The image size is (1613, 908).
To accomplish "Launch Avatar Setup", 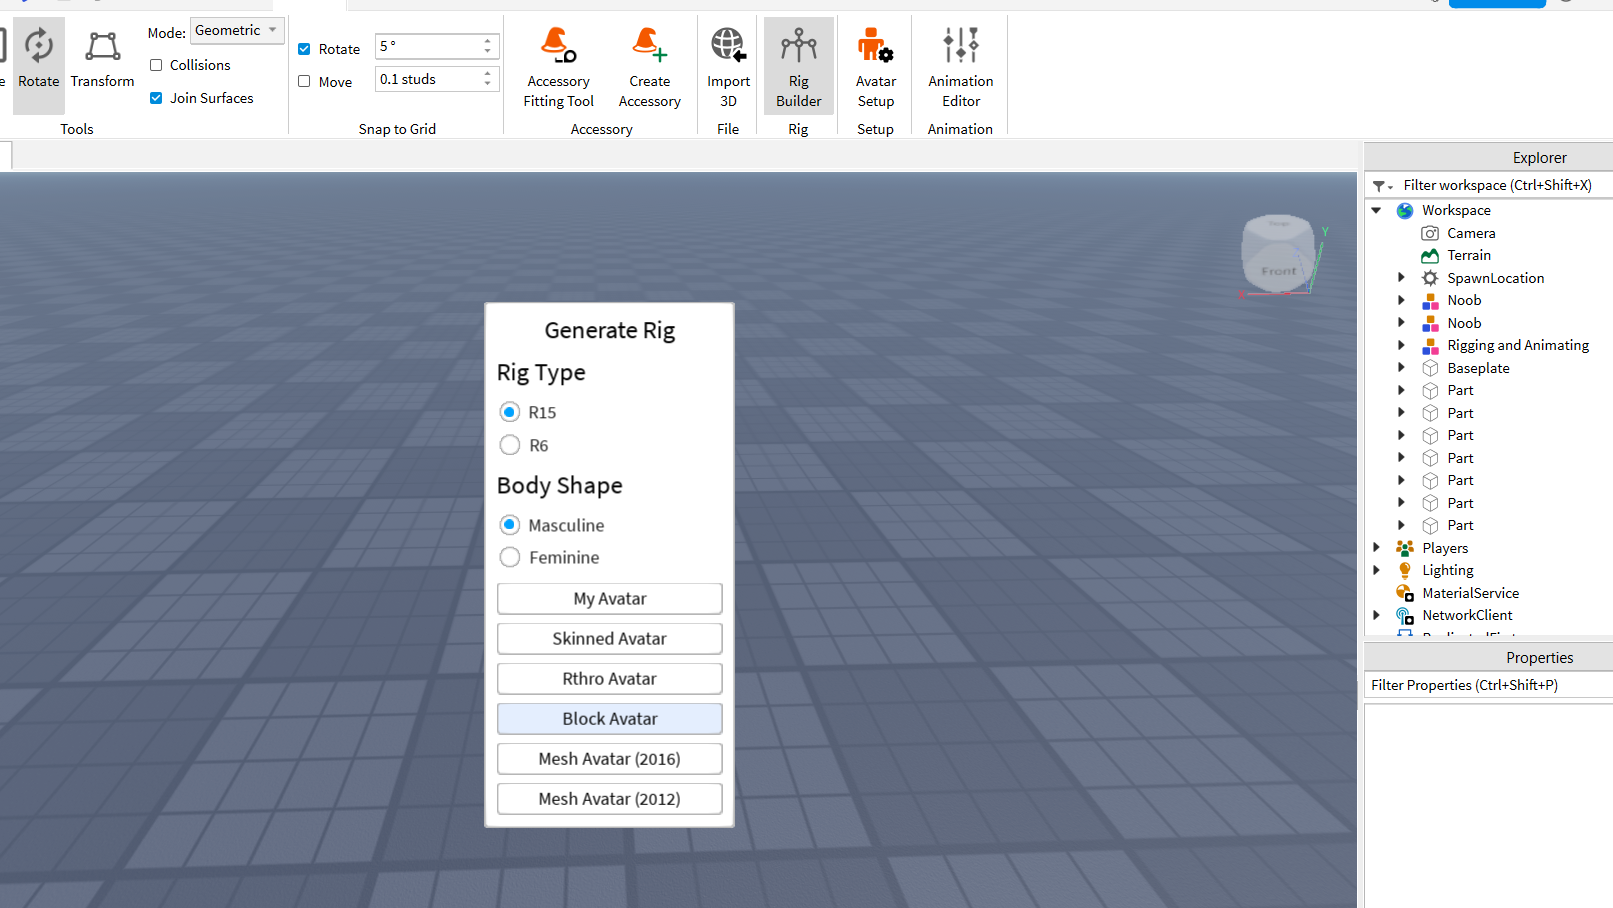I will coord(875,67).
